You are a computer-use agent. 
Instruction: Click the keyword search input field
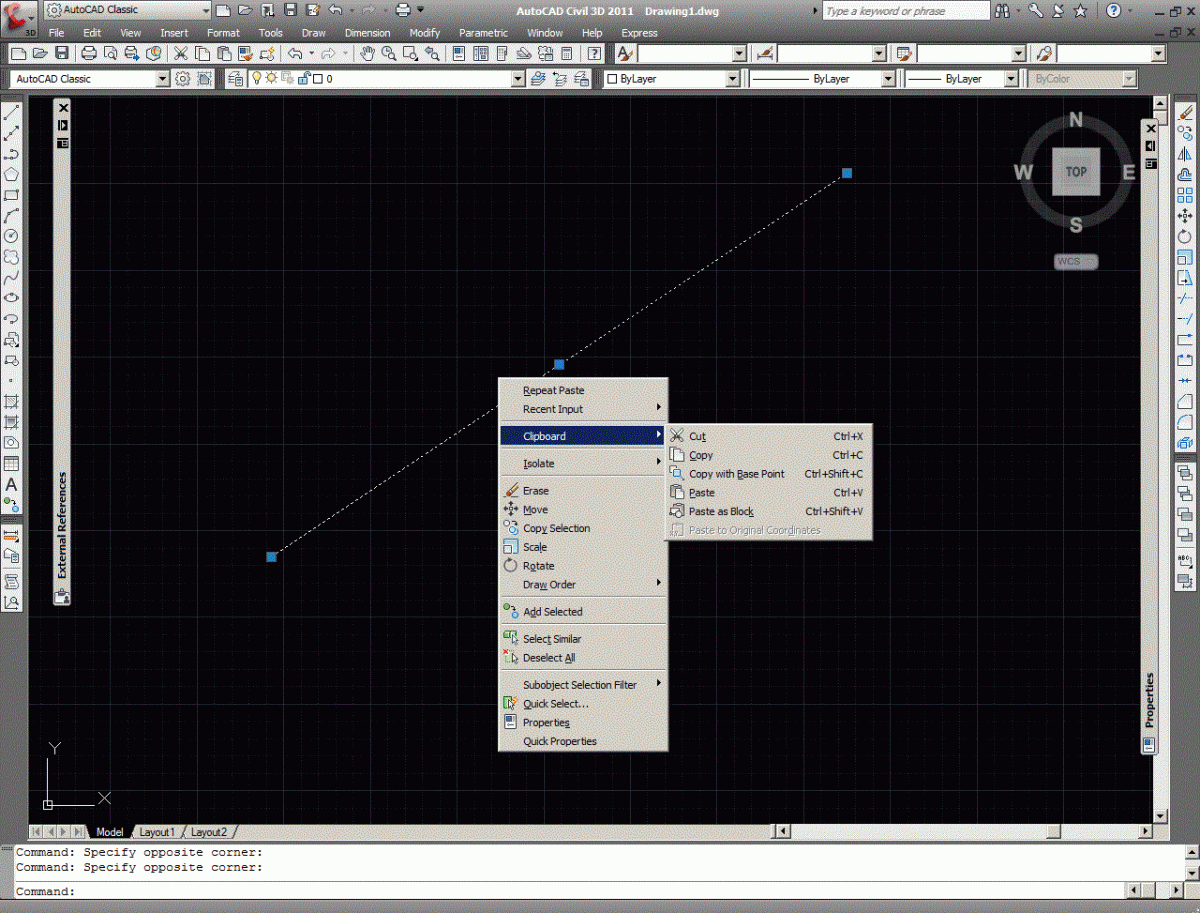click(x=906, y=11)
